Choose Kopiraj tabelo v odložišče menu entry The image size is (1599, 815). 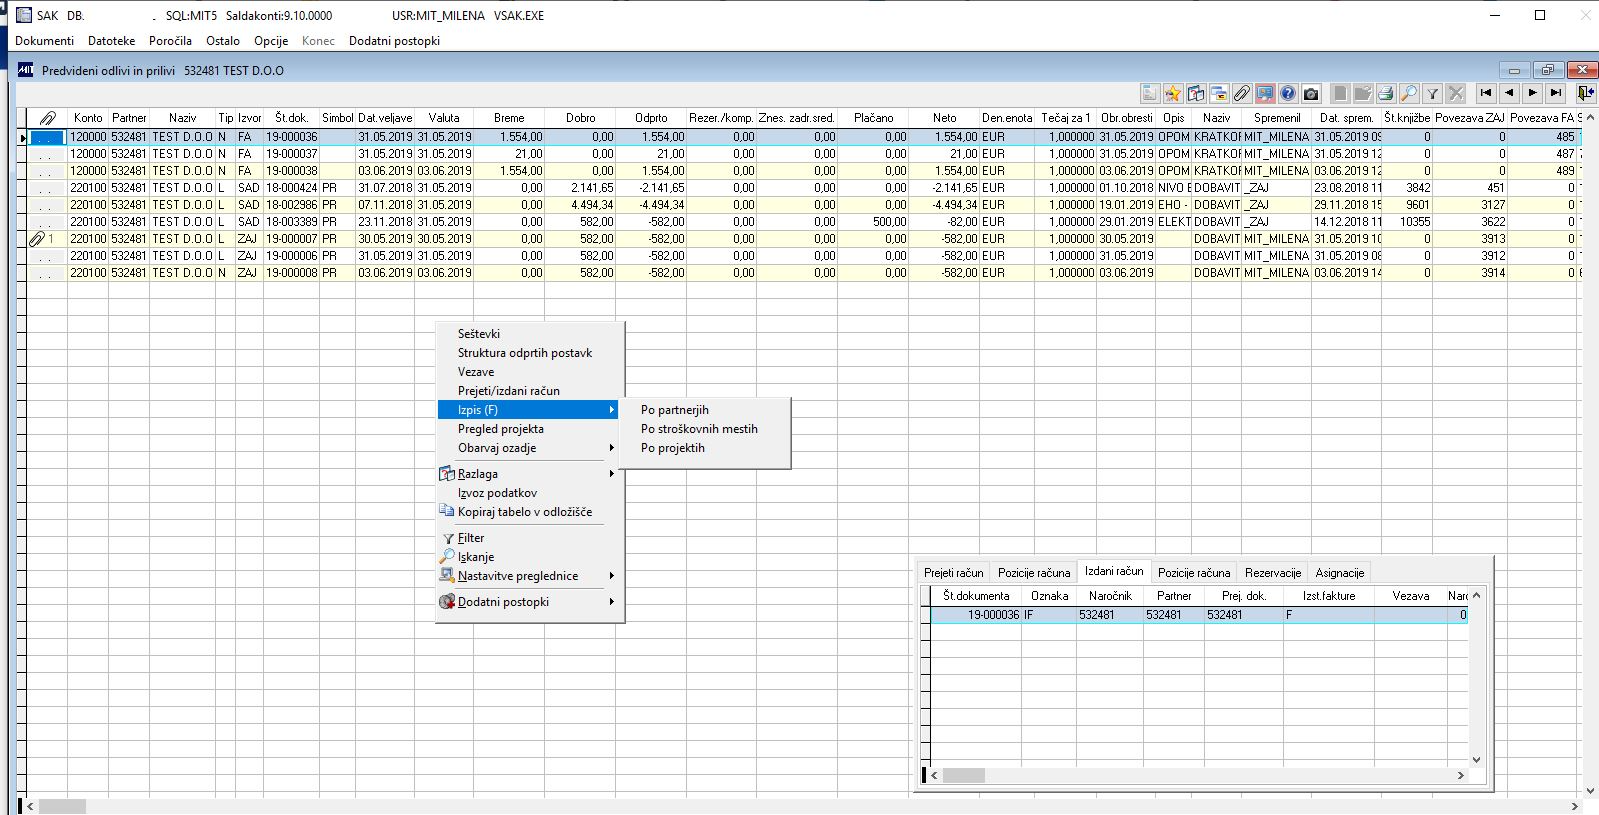pyautogui.click(x=525, y=512)
